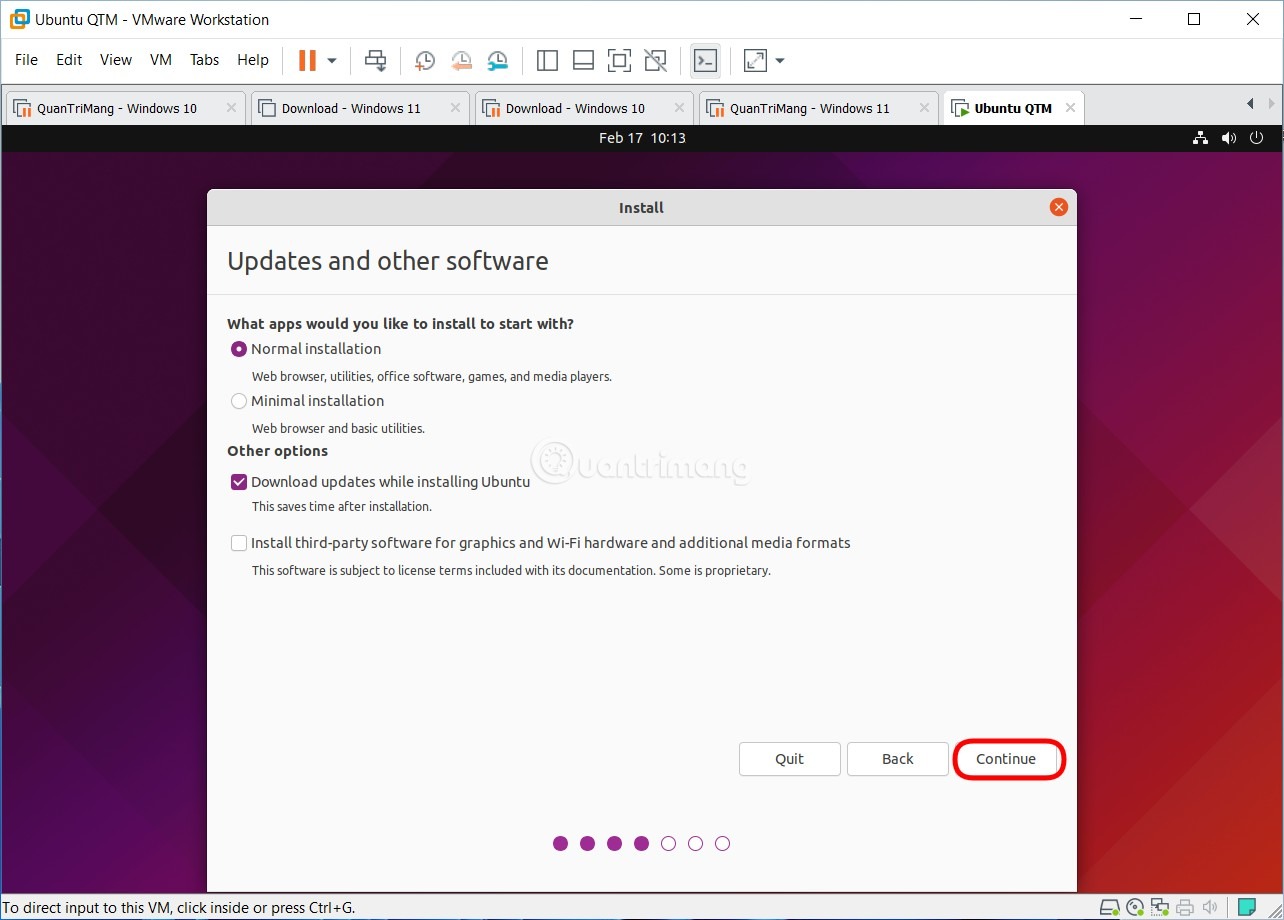Screen dimensions: 1284x920
Task: Select the Normal installation radio button
Action: 239,349
